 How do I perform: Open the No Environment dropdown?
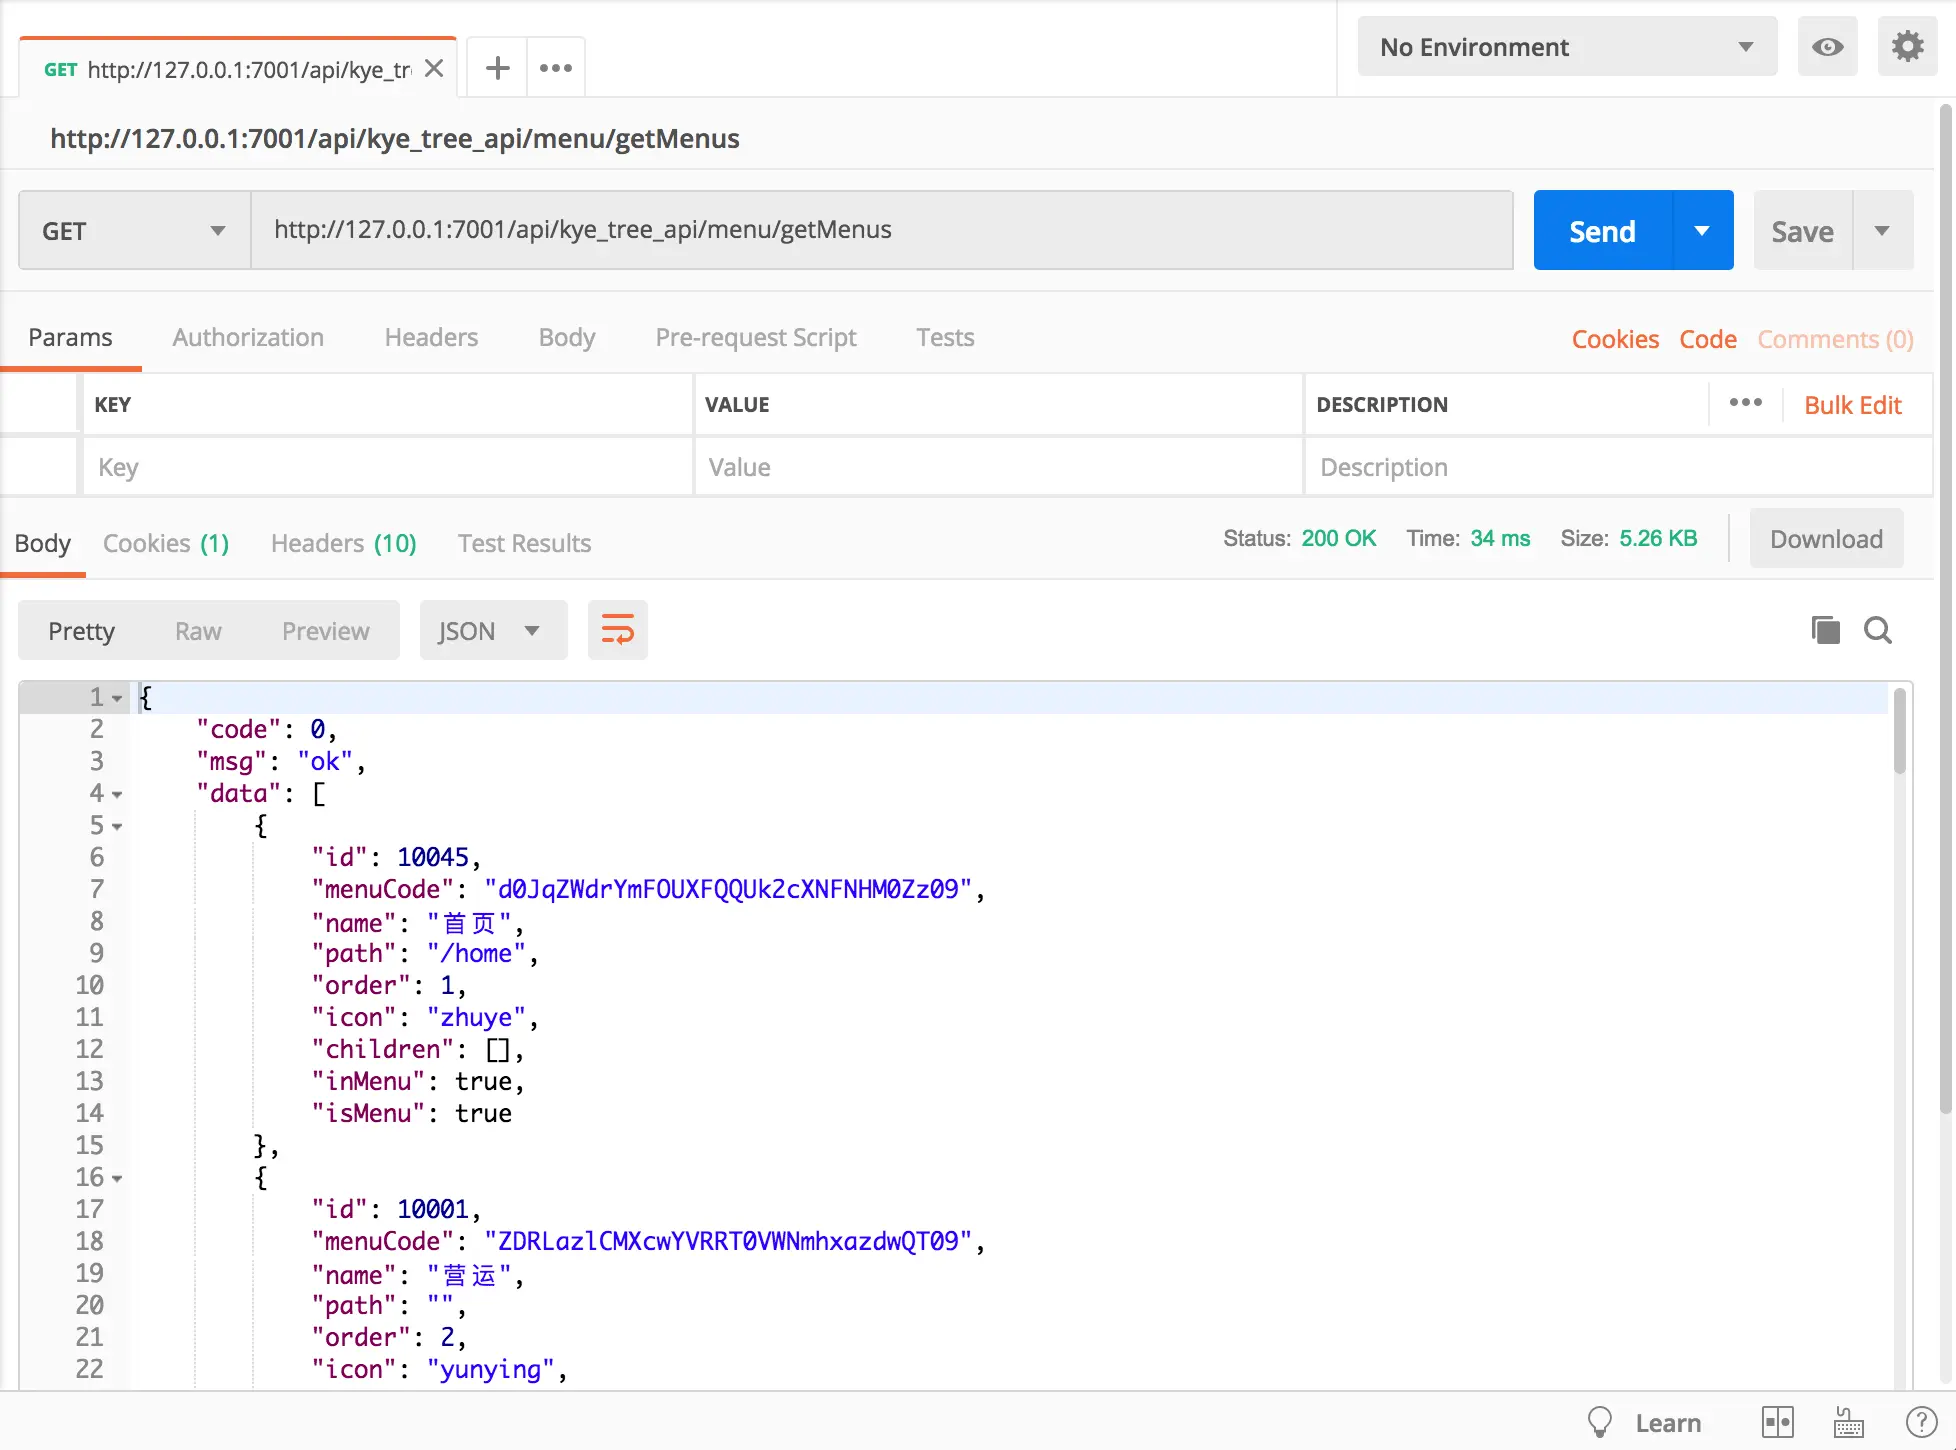click(1566, 47)
